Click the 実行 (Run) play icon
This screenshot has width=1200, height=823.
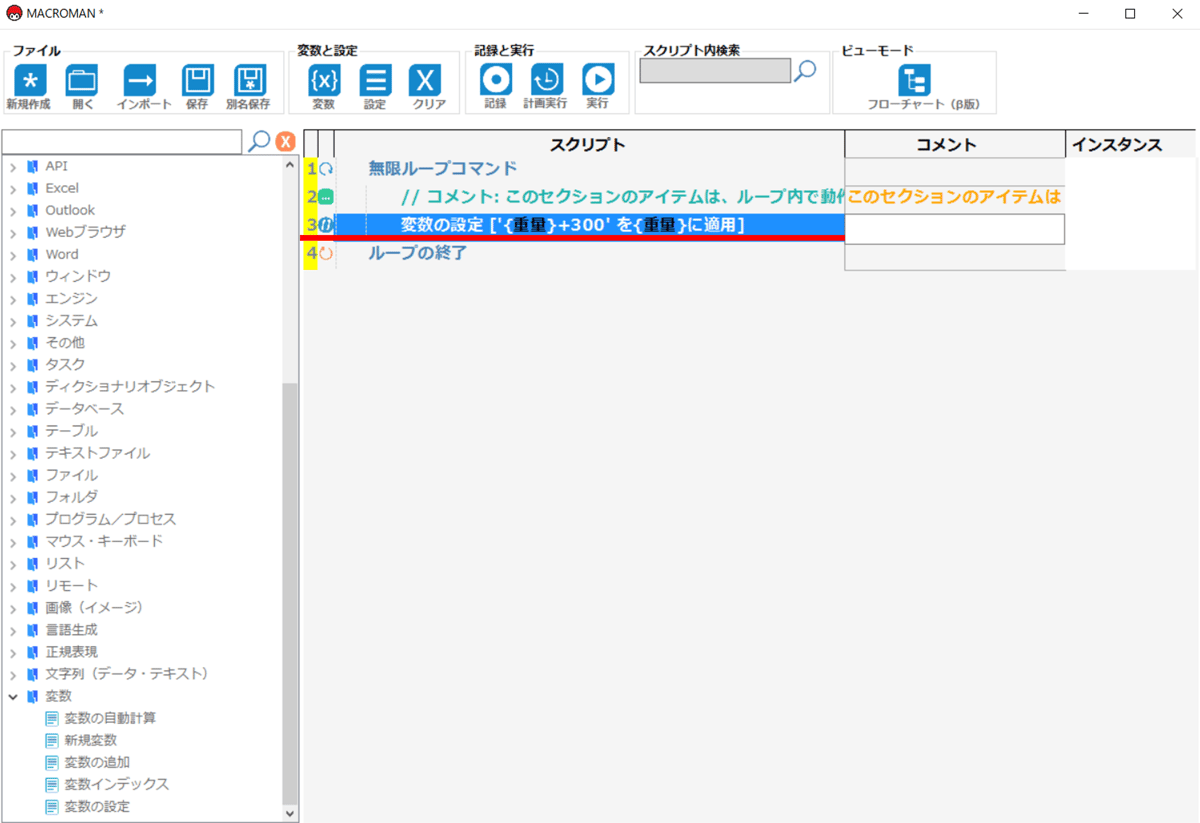click(598, 79)
